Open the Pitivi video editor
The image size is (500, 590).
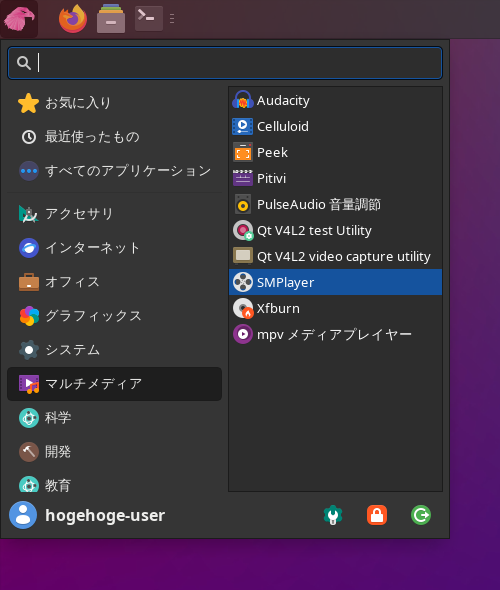coord(335,178)
